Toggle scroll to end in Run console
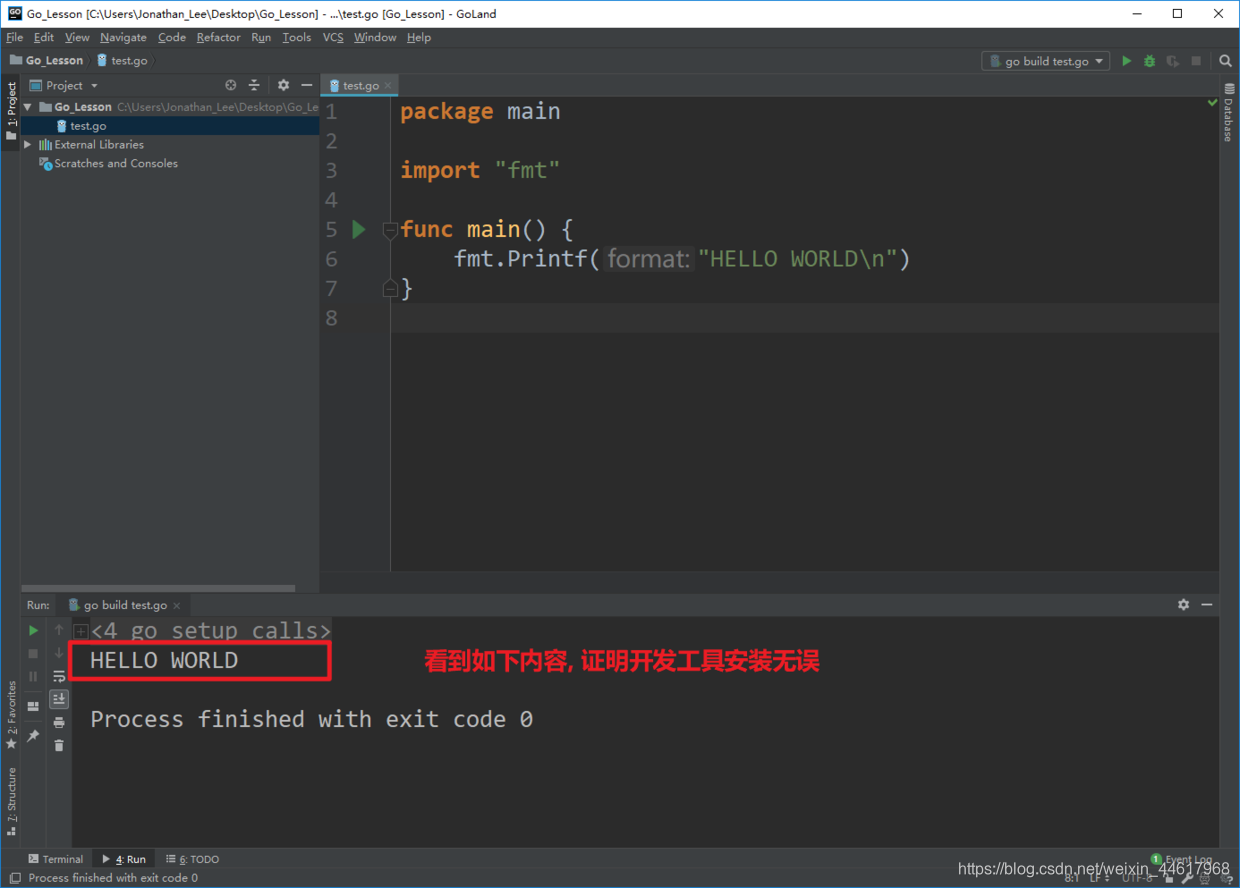The height and width of the screenshot is (888, 1240). click(59, 699)
